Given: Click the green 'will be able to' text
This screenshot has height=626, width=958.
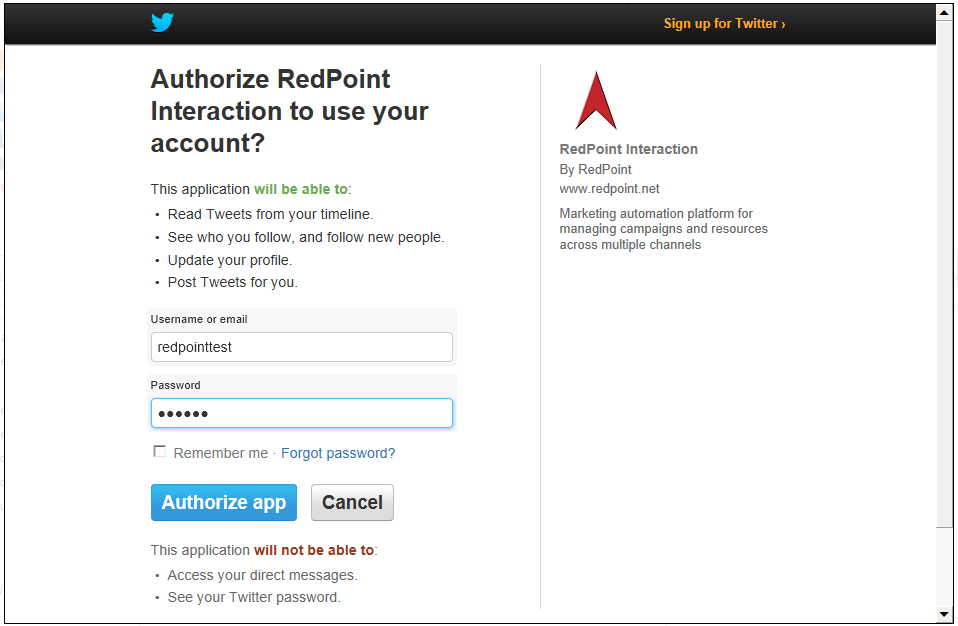Looking at the screenshot, I should (300, 189).
